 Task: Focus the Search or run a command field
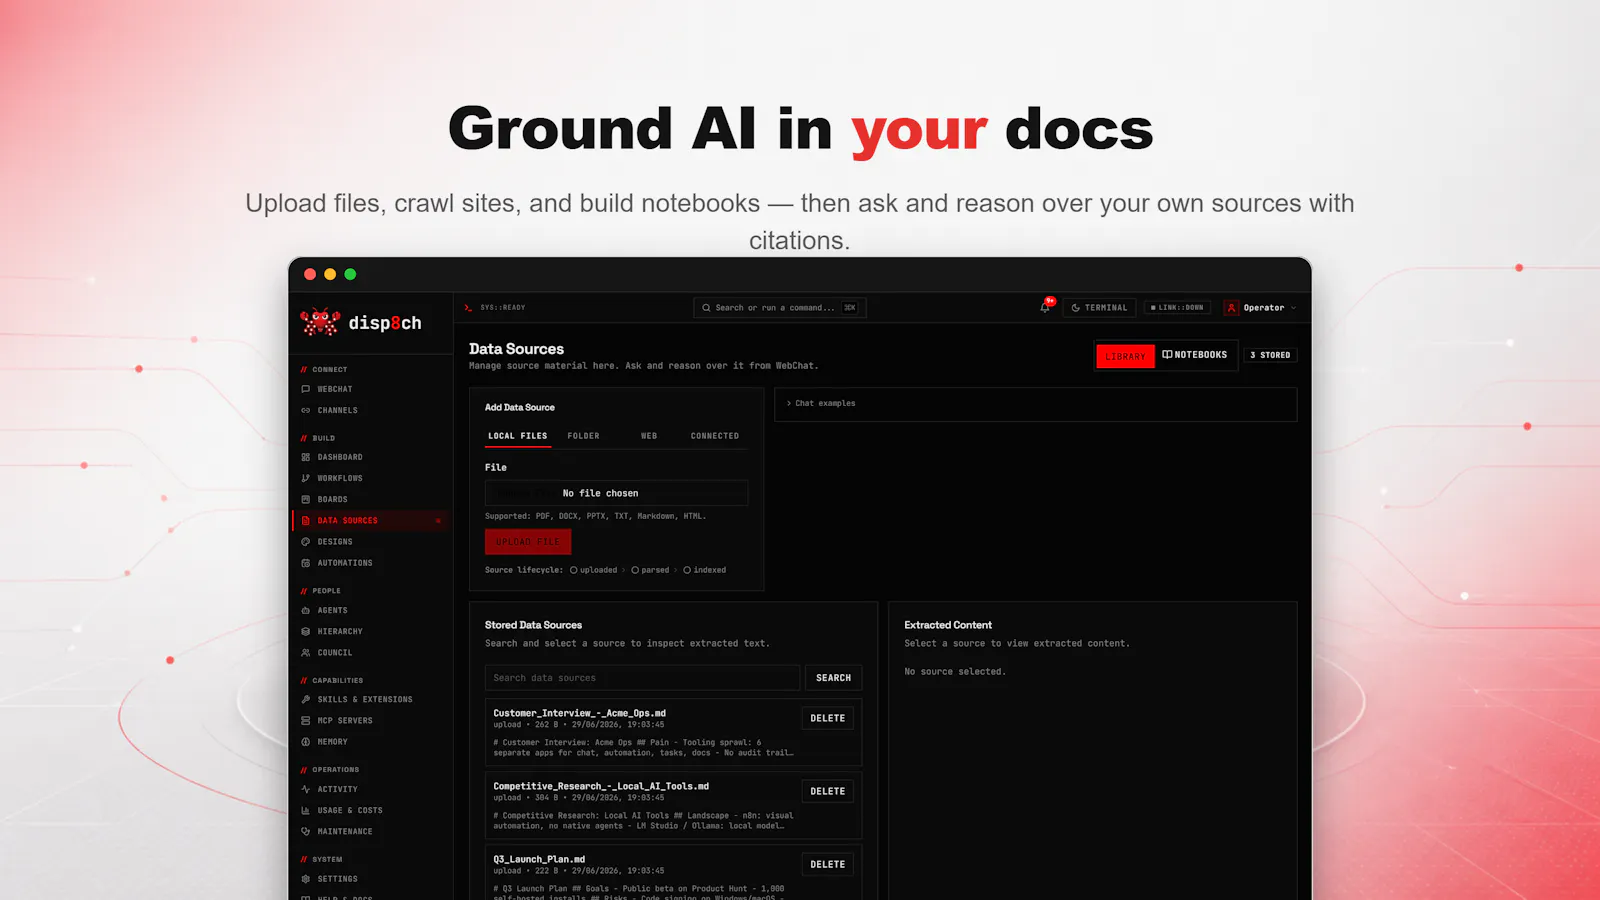point(780,308)
